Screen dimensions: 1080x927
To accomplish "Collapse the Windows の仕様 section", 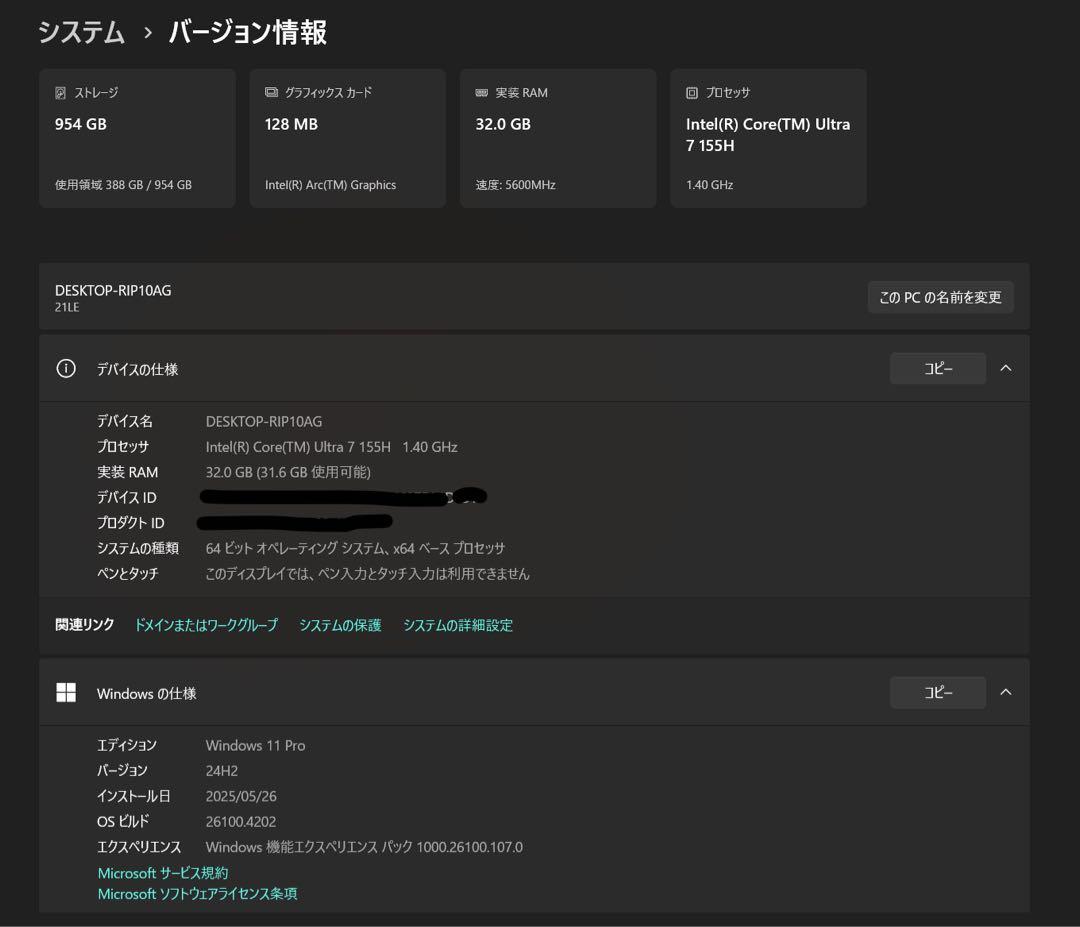I will coord(1006,692).
